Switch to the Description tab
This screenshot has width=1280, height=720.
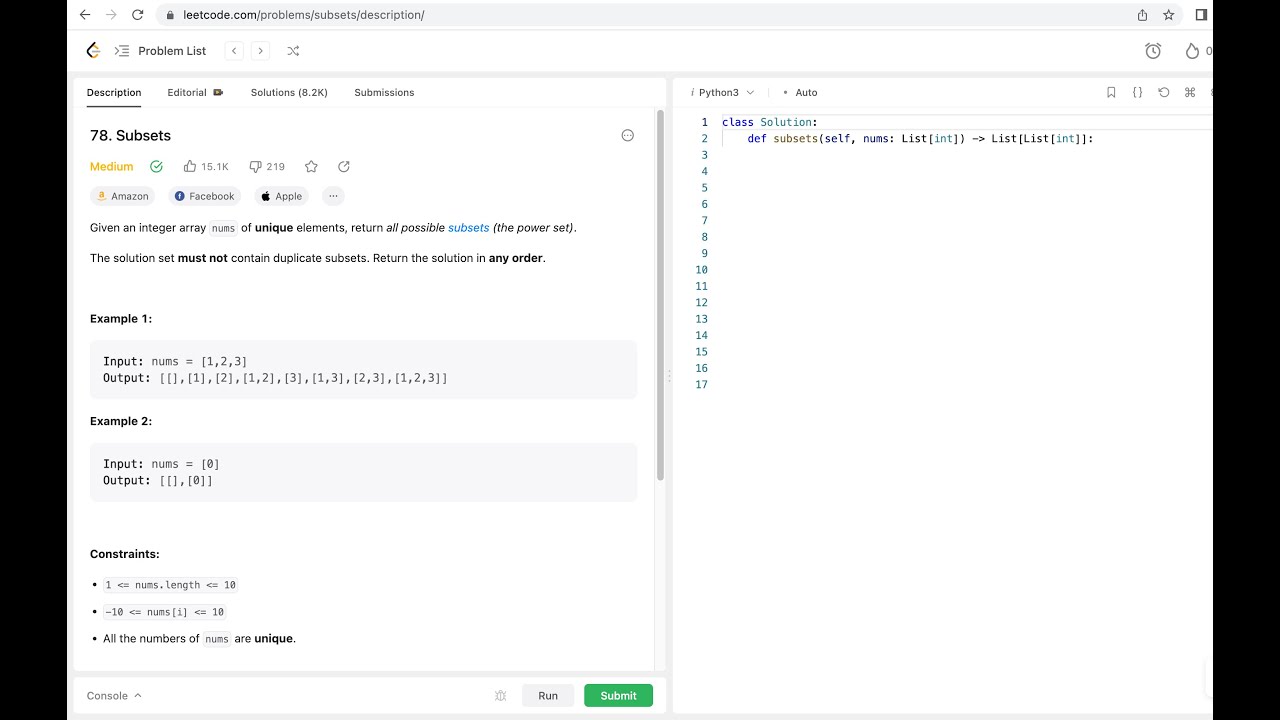(114, 92)
